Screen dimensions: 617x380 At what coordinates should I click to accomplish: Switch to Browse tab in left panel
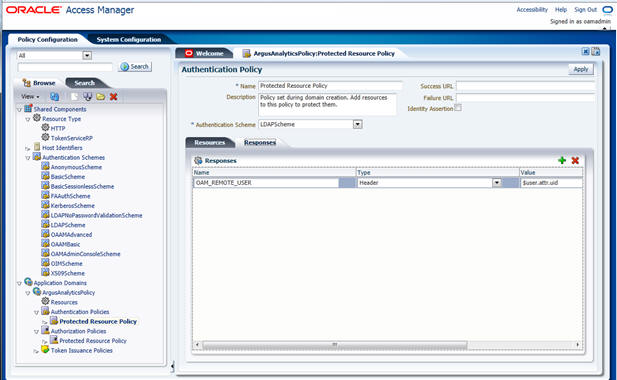[39, 83]
